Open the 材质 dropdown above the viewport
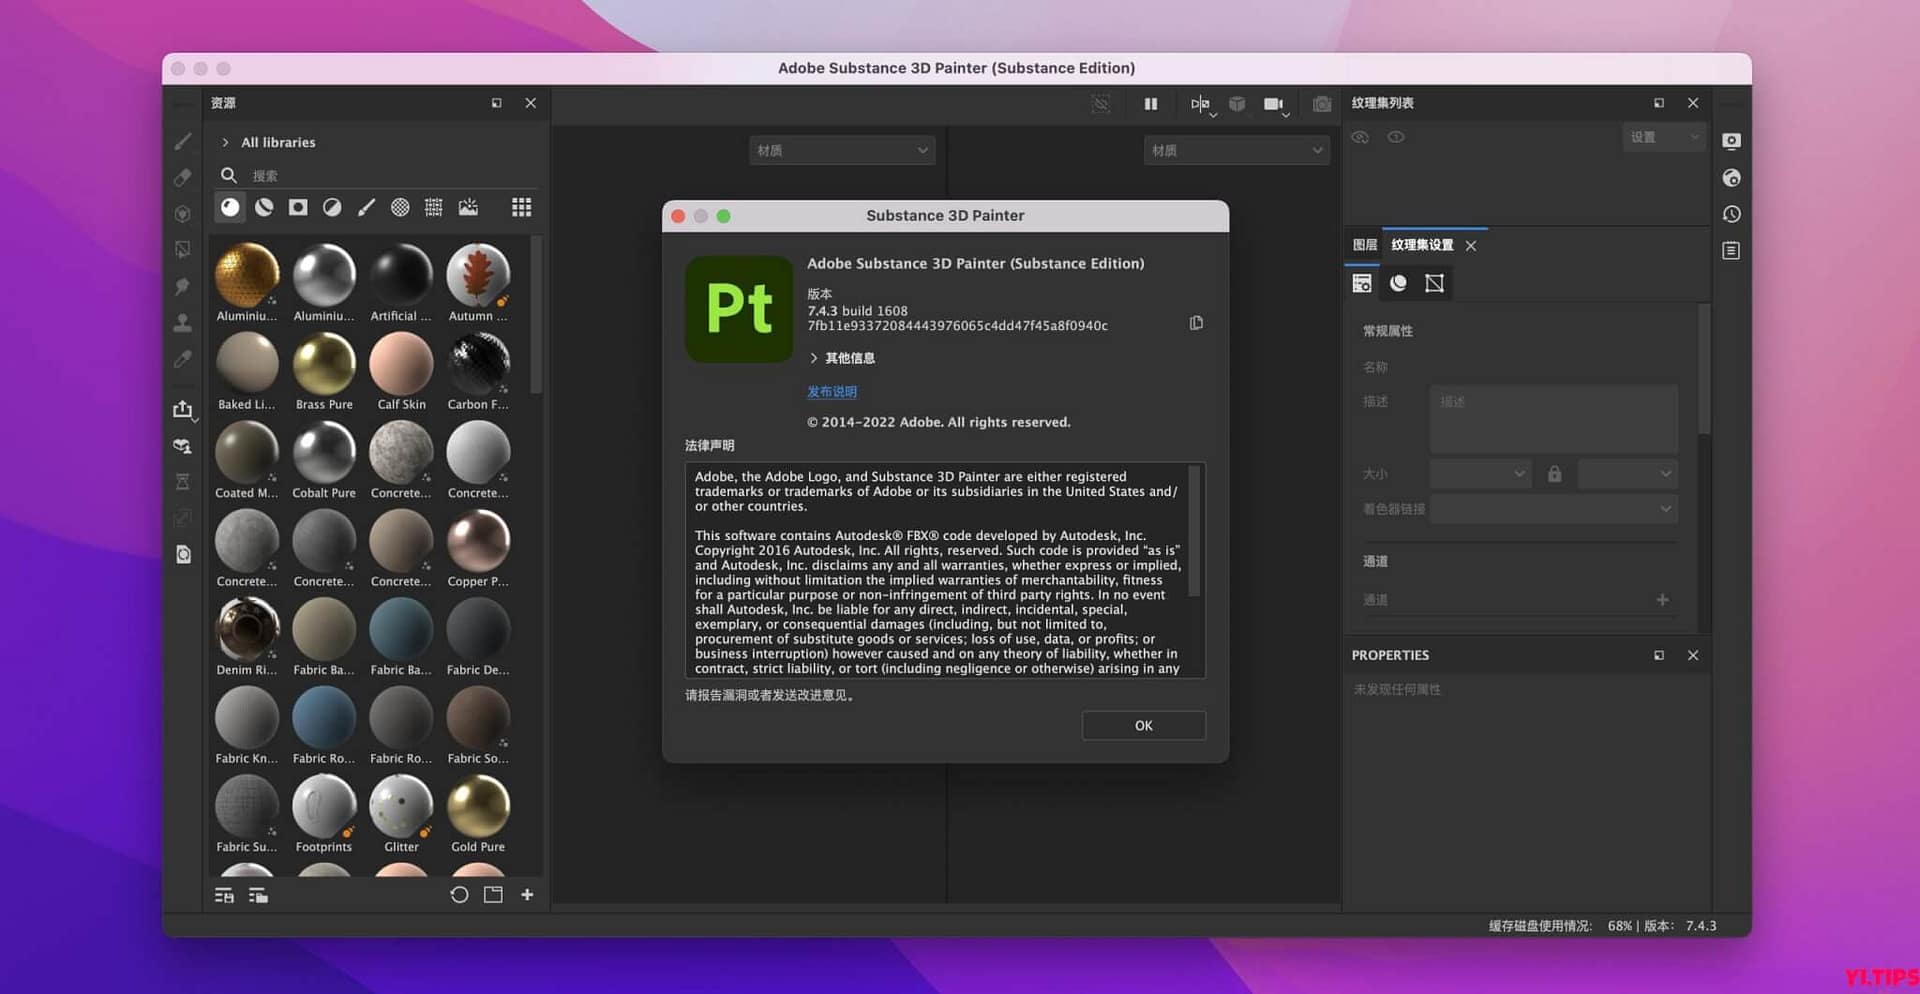This screenshot has width=1920, height=994. (841, 150)
